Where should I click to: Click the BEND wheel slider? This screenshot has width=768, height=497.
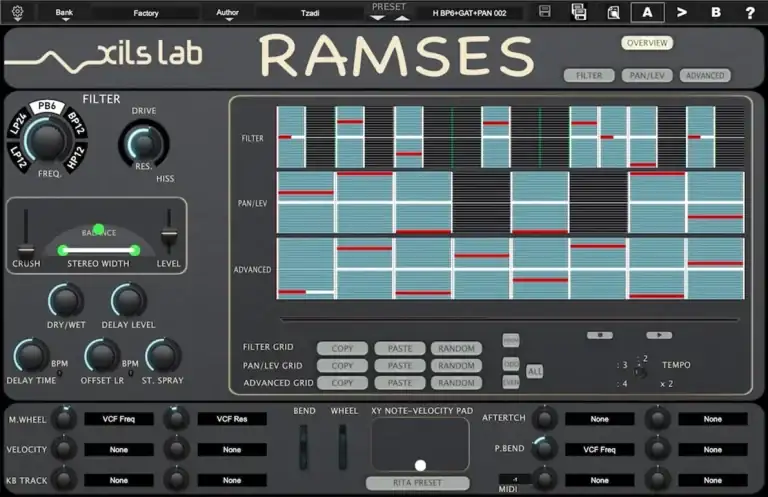(x=304, y=447)
